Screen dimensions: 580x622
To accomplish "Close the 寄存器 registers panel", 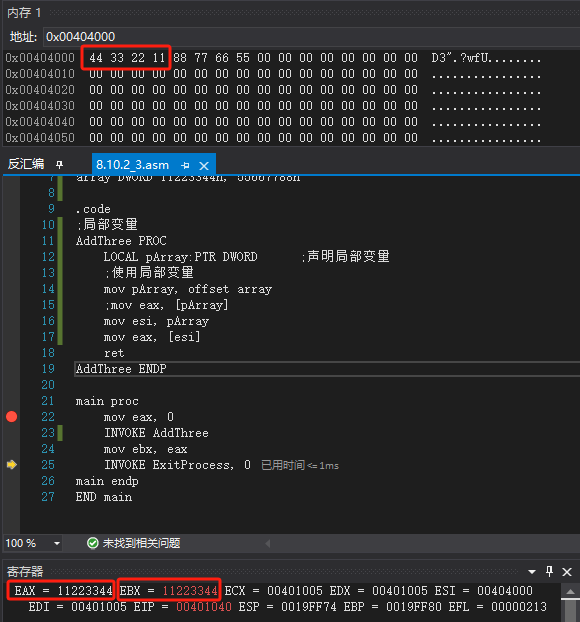I will click(x=567, y=572).
